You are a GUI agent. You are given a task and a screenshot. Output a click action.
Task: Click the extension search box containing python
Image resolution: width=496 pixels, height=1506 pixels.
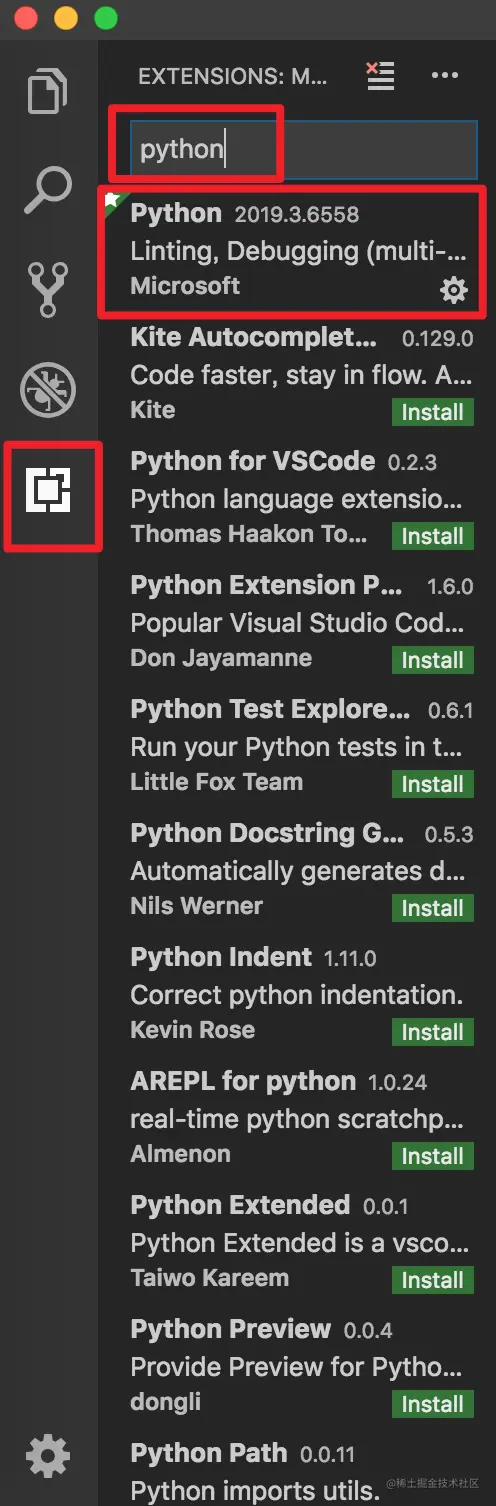pos(304,150)
